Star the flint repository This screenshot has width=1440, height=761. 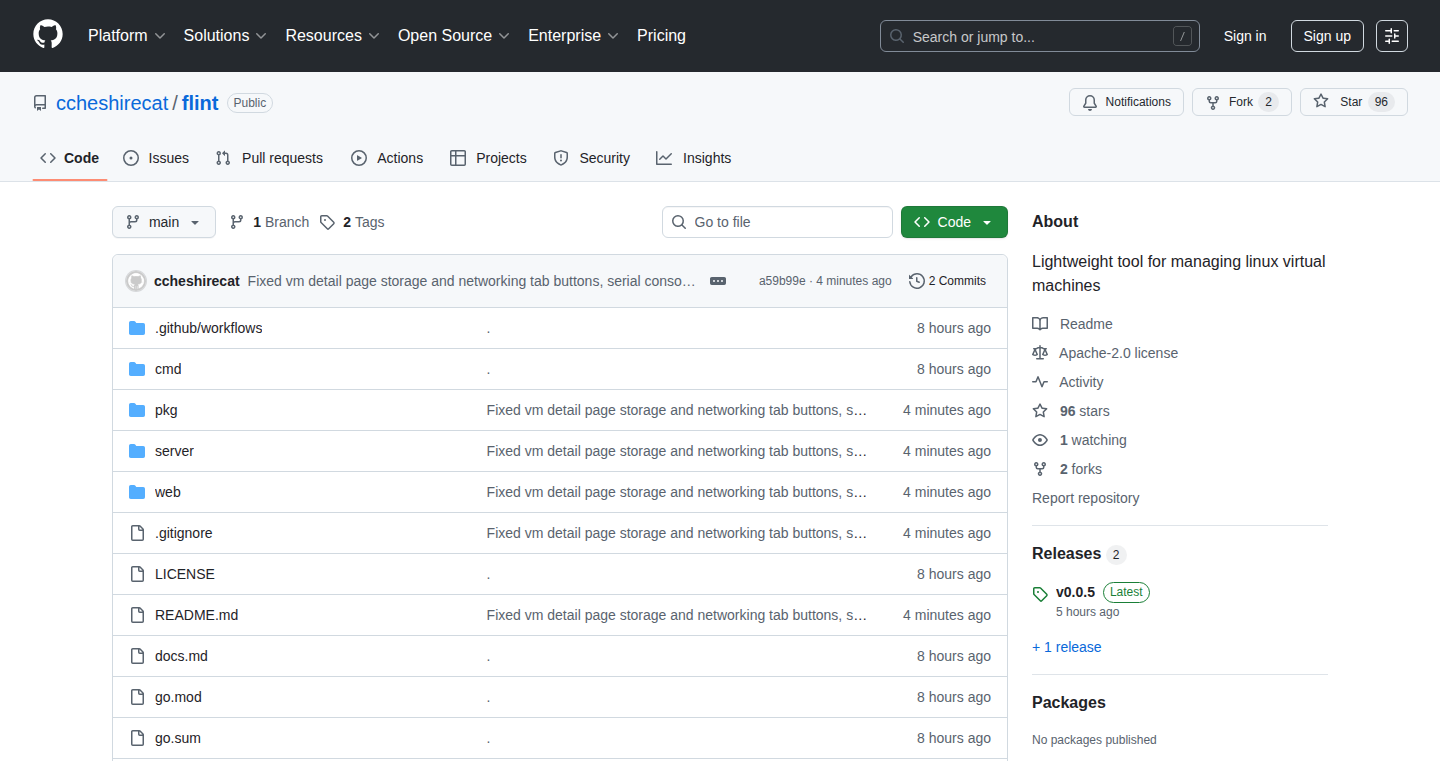click(x=1353, y=102)
